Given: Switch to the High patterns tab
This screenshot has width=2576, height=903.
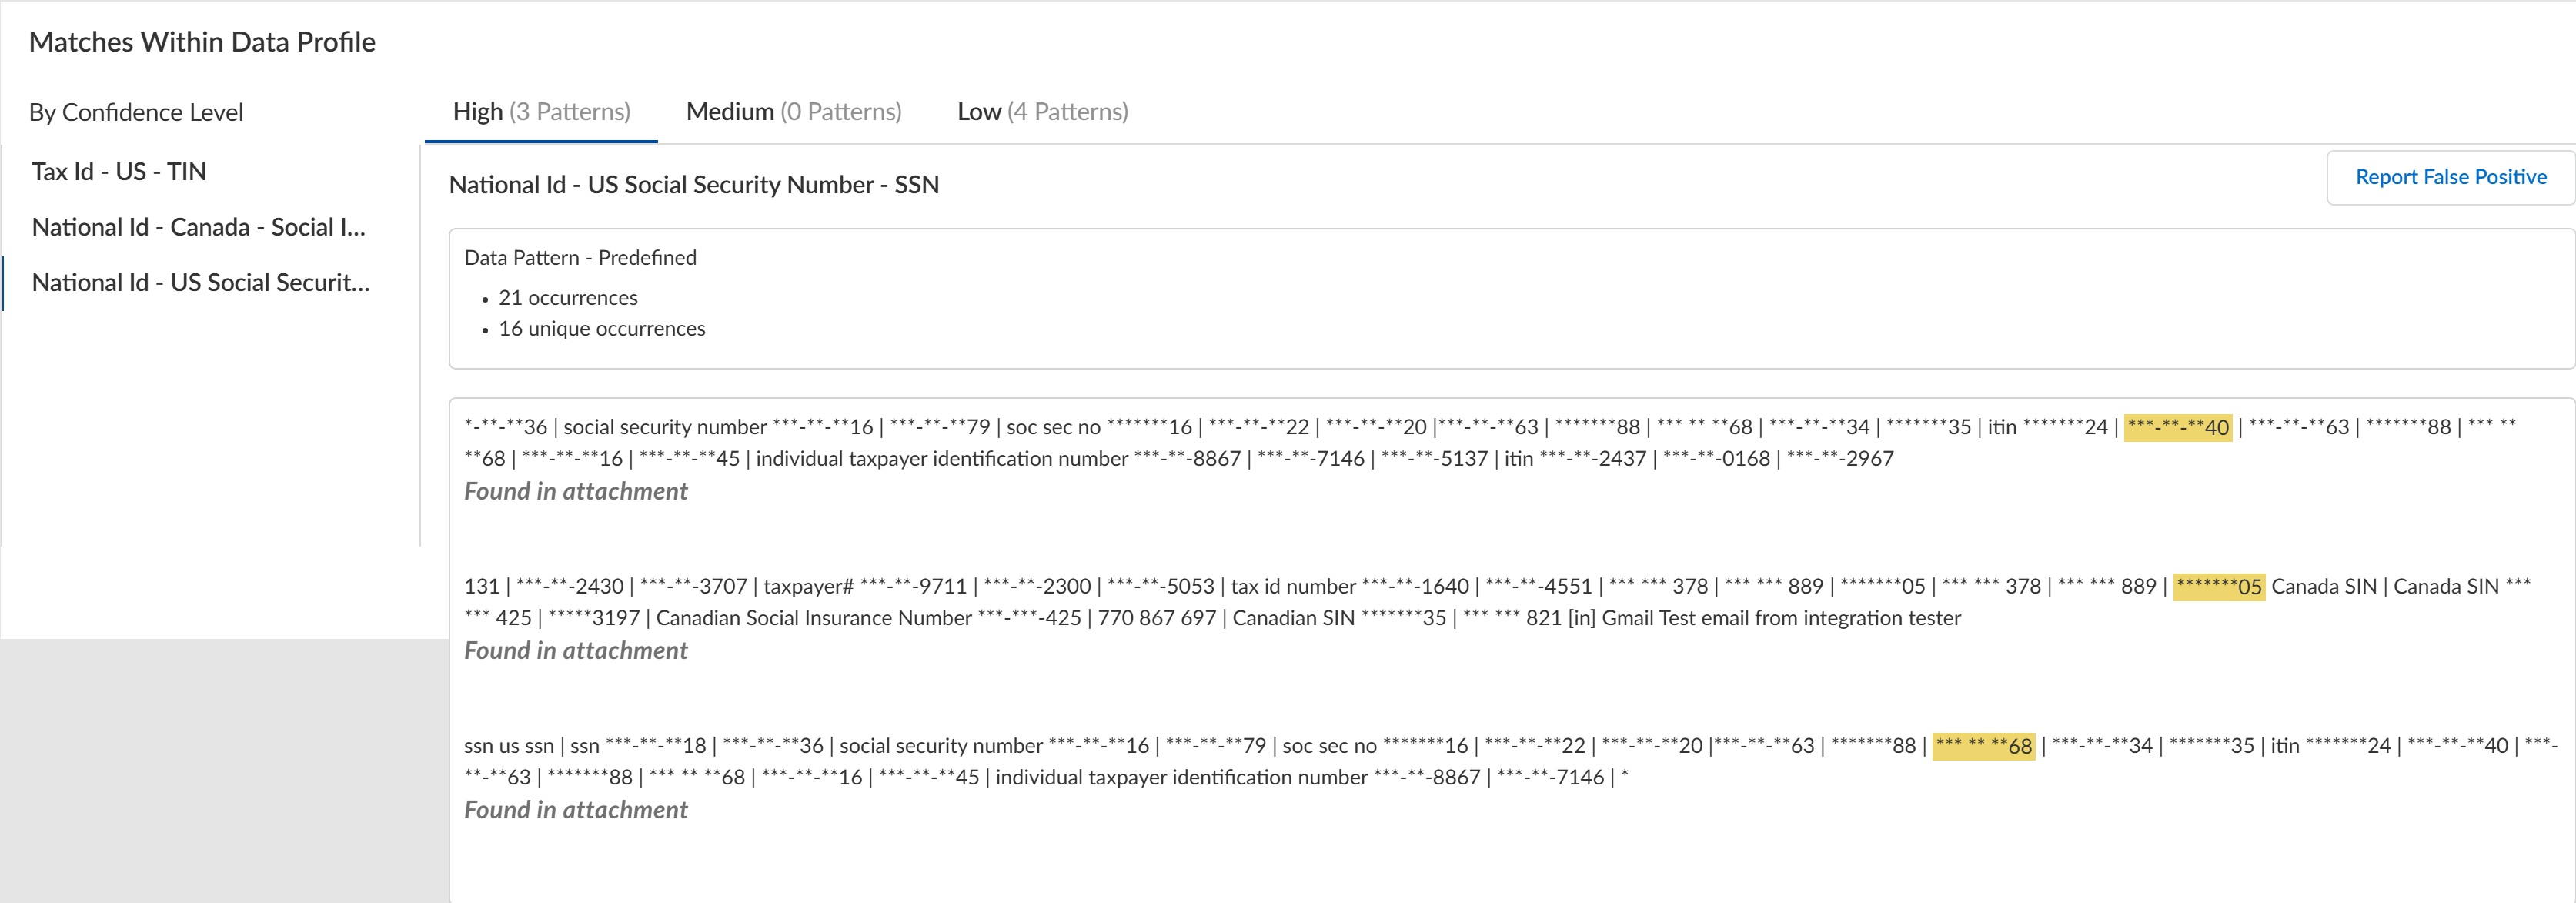Looking at the screenshot, I should tap(541, 112).
